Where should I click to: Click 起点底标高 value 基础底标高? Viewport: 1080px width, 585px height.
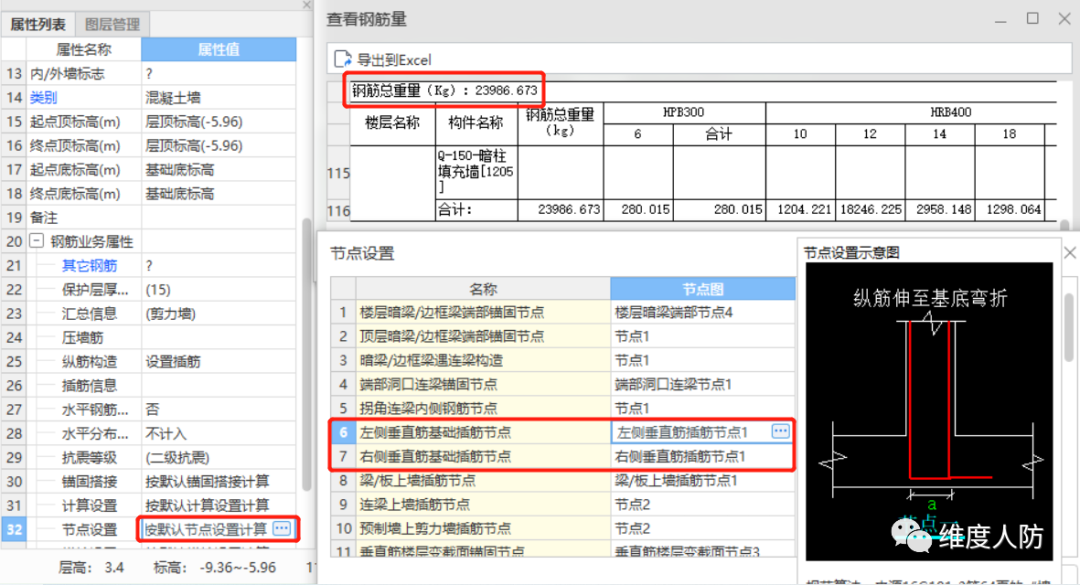(219, 170)
